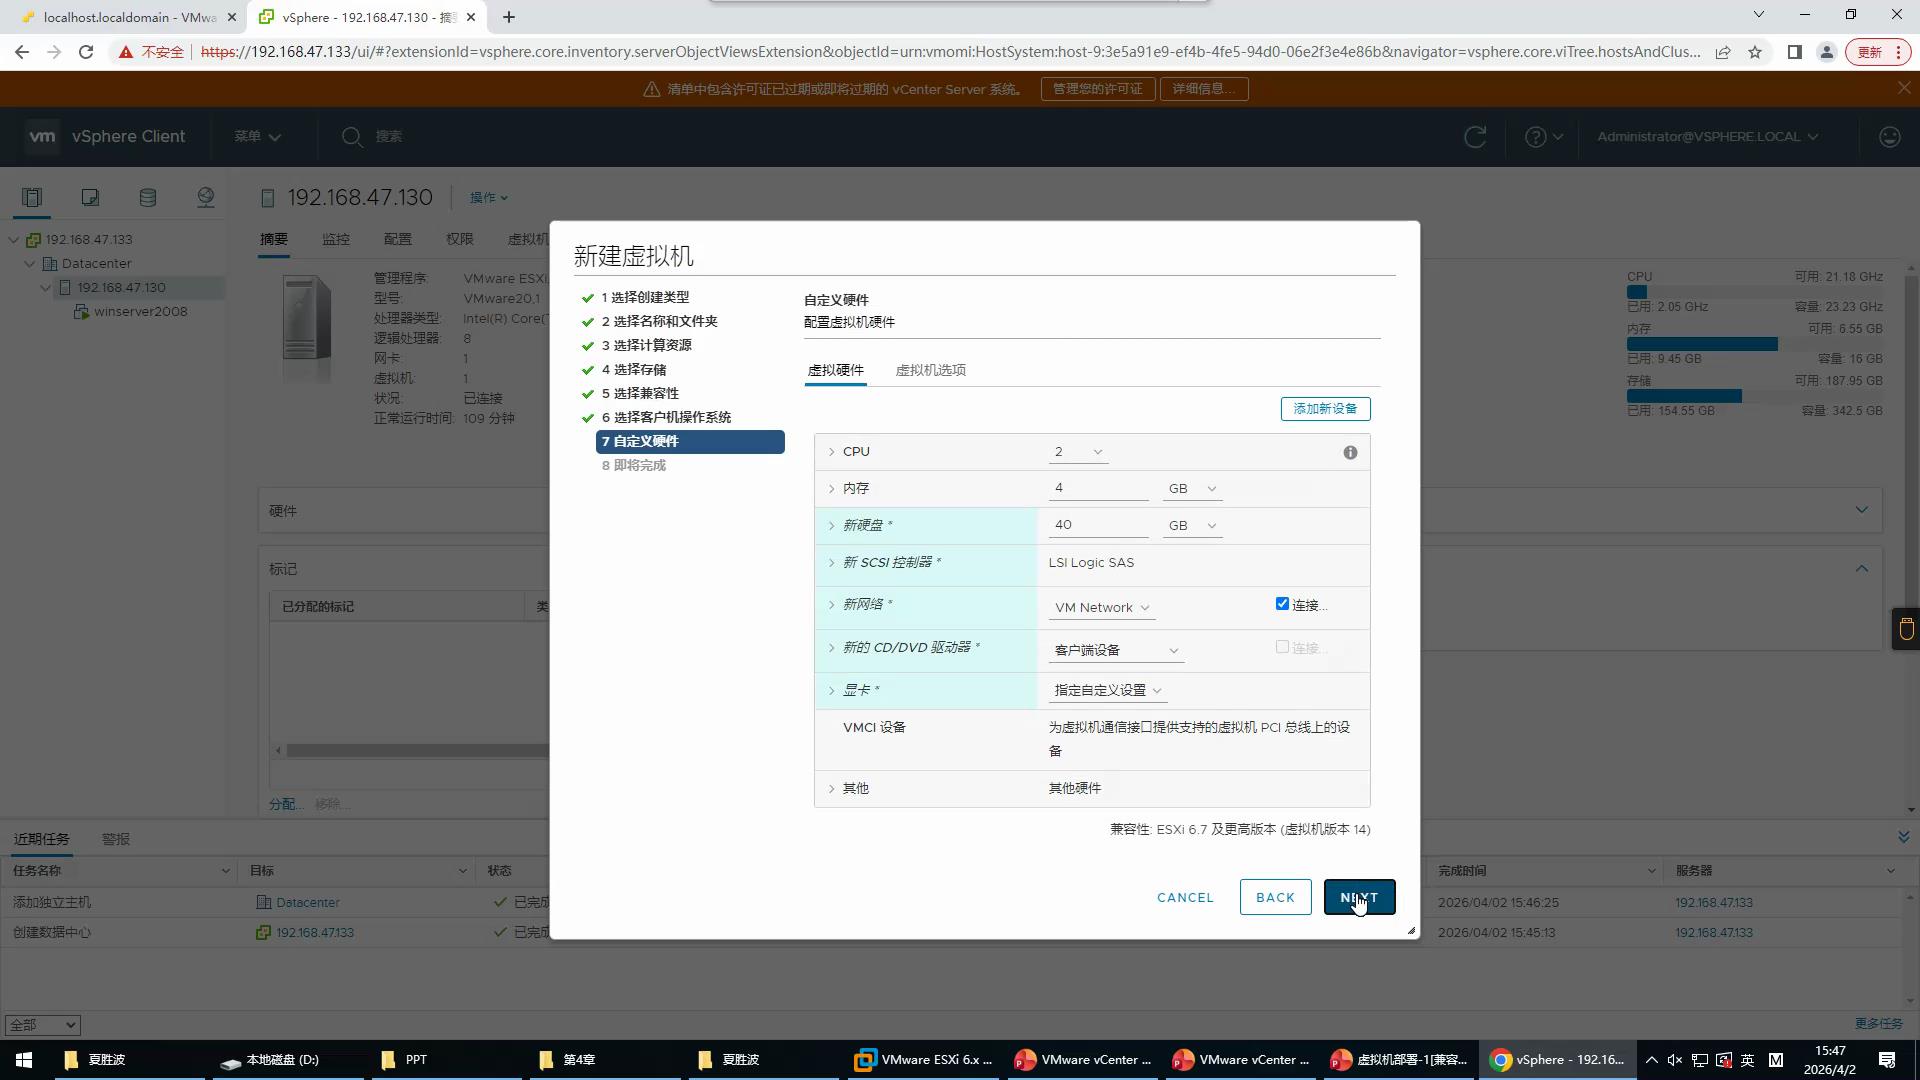Expand the new hard disk row

tap(831, 526)
